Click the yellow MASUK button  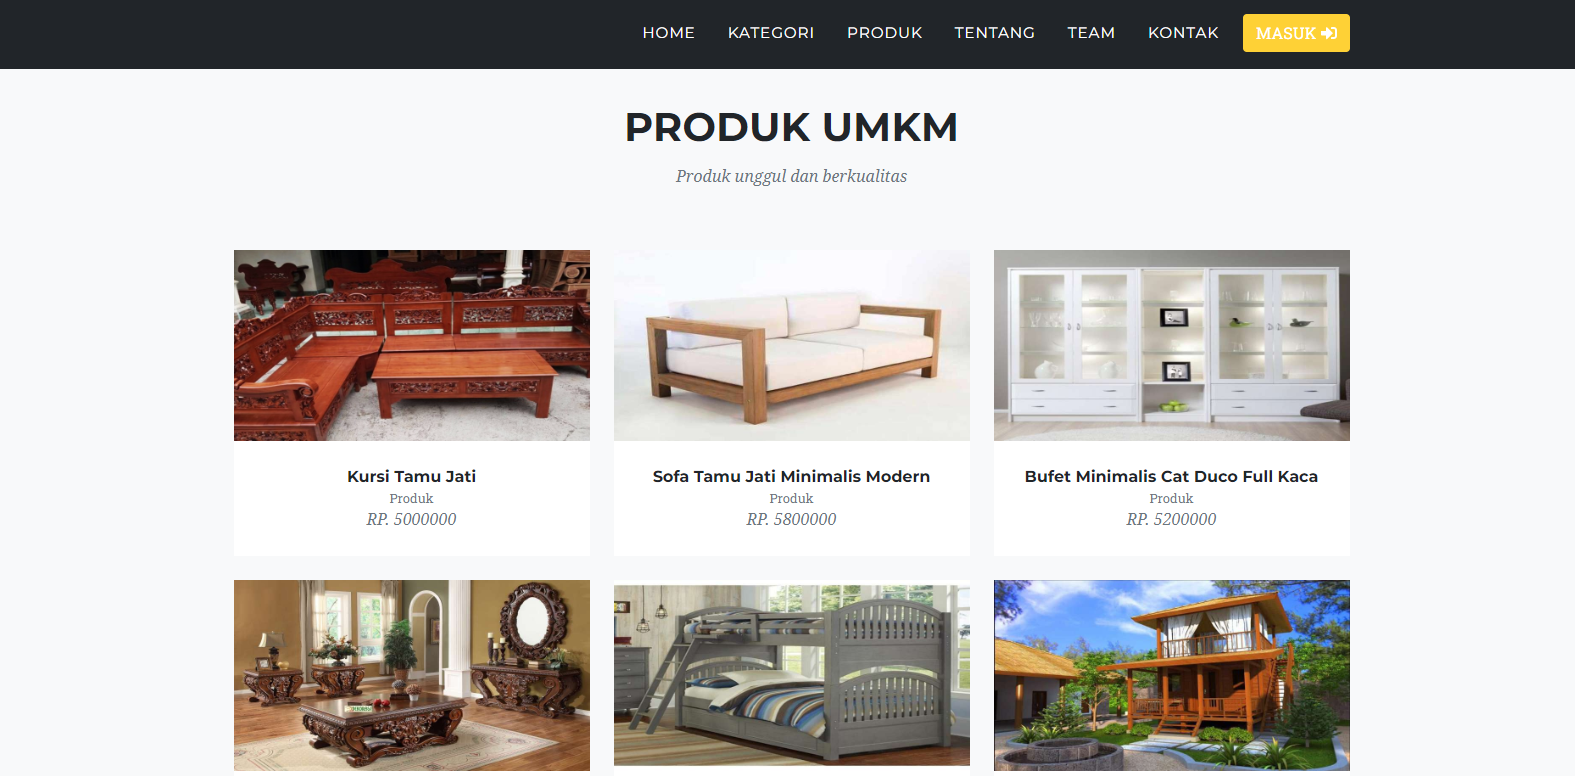pos(1296,33)
